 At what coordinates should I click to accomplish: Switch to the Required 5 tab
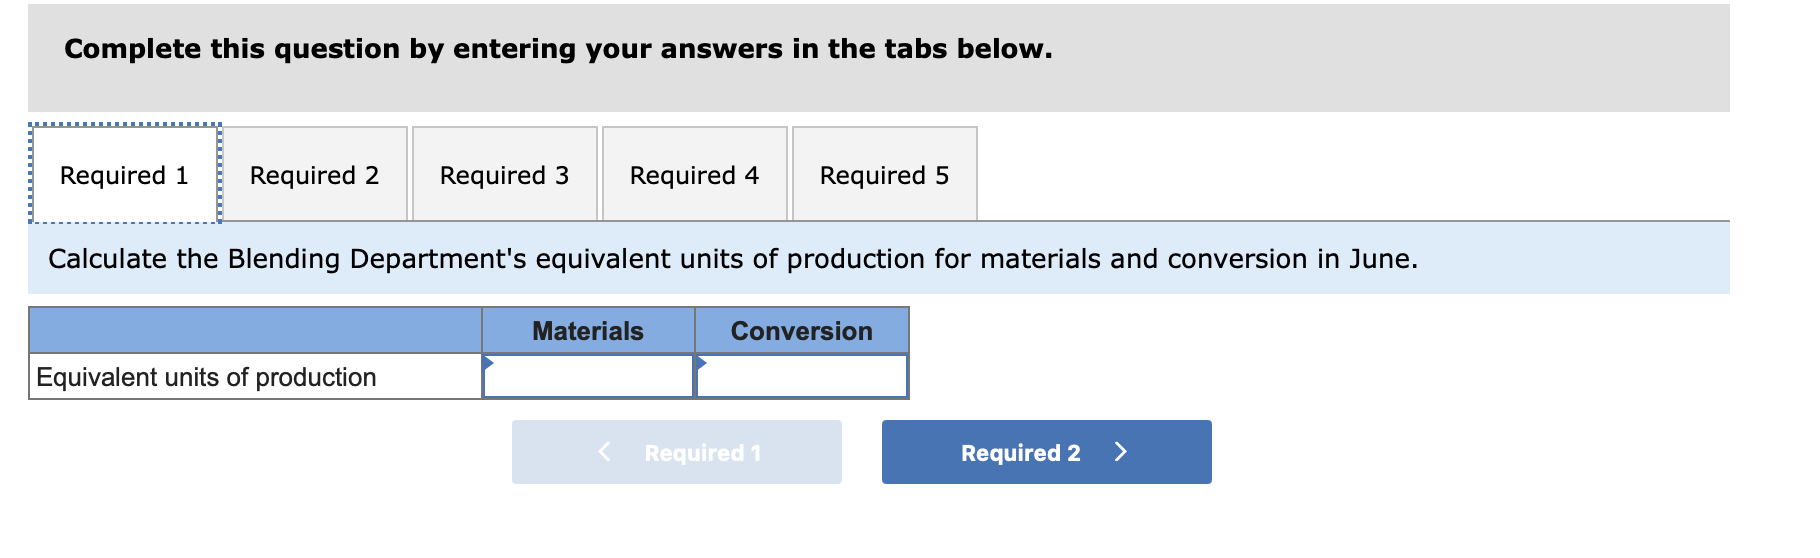[x=885, y=174]
